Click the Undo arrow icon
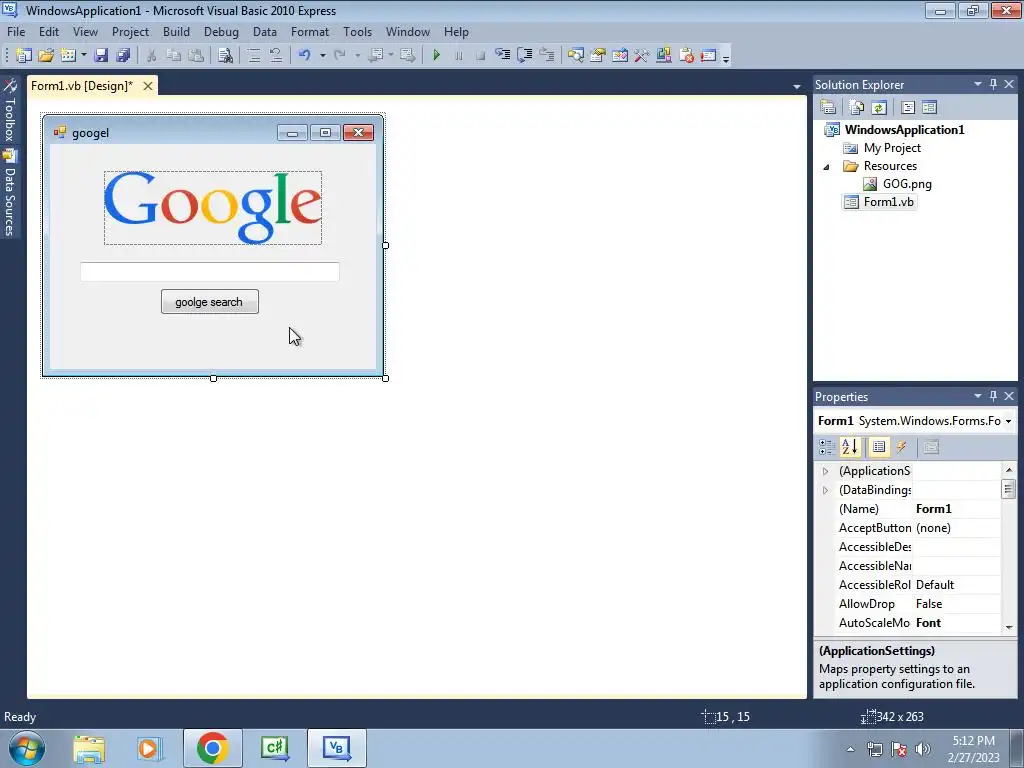Image resolution: width=1024 pixels, height=768 pixels. [304, 56]
